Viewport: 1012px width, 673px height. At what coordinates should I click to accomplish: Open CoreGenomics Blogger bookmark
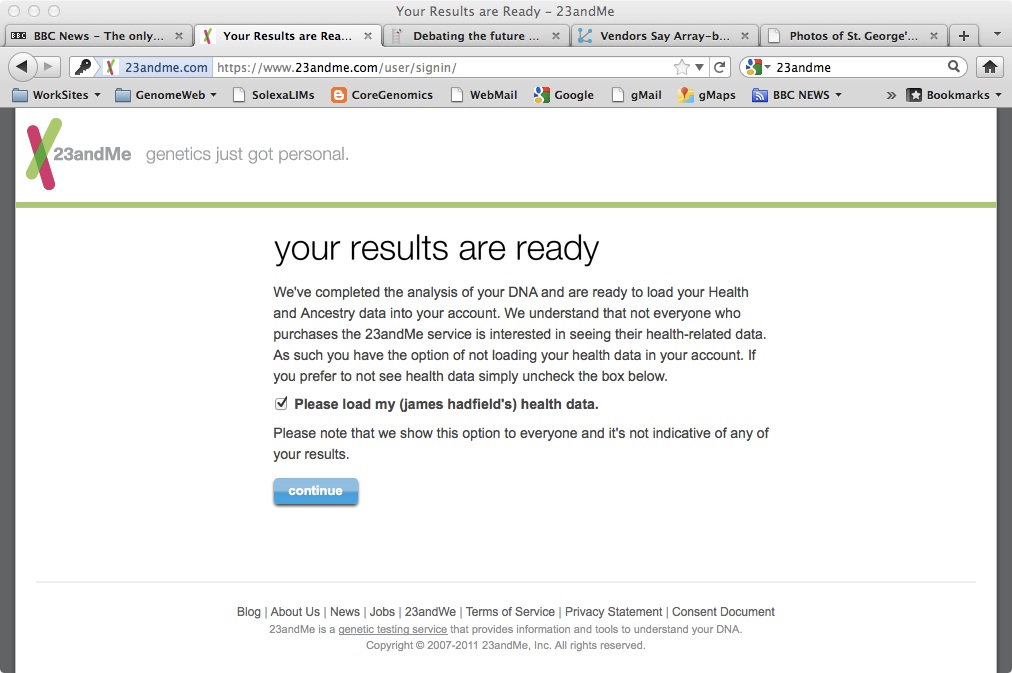pyautogui.click(x=382, y=95)
